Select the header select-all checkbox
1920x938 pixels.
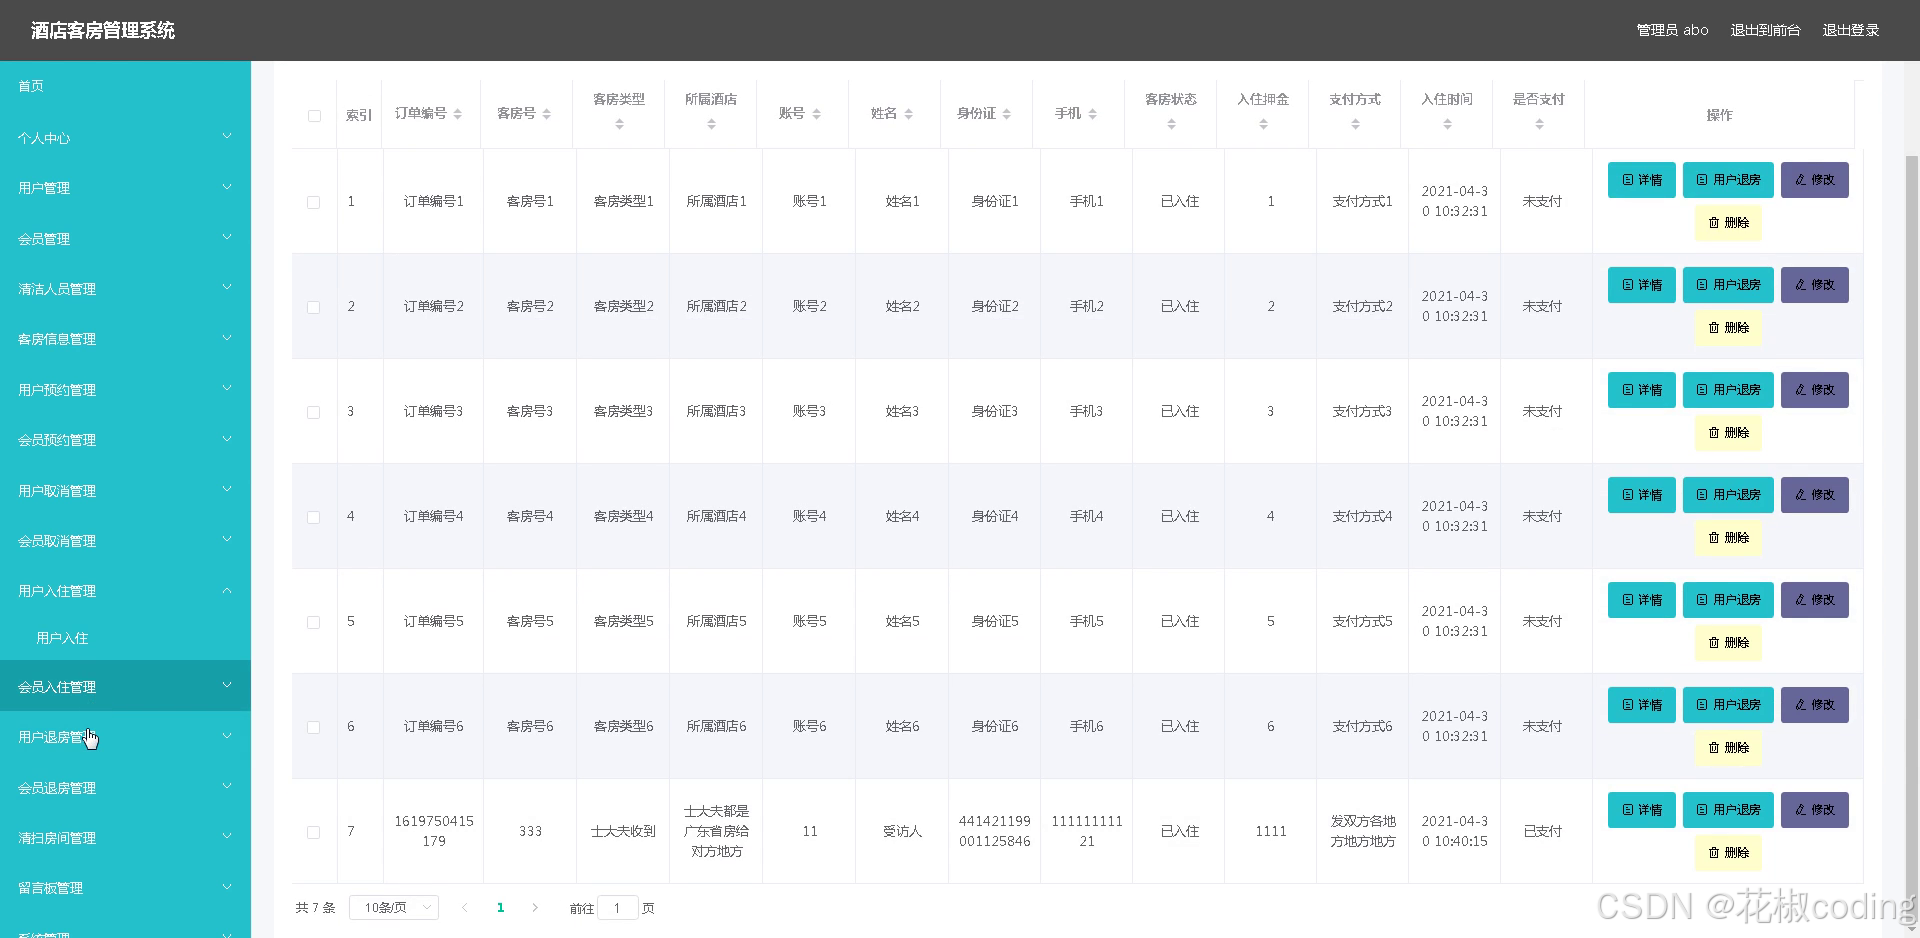coord(314,116)
